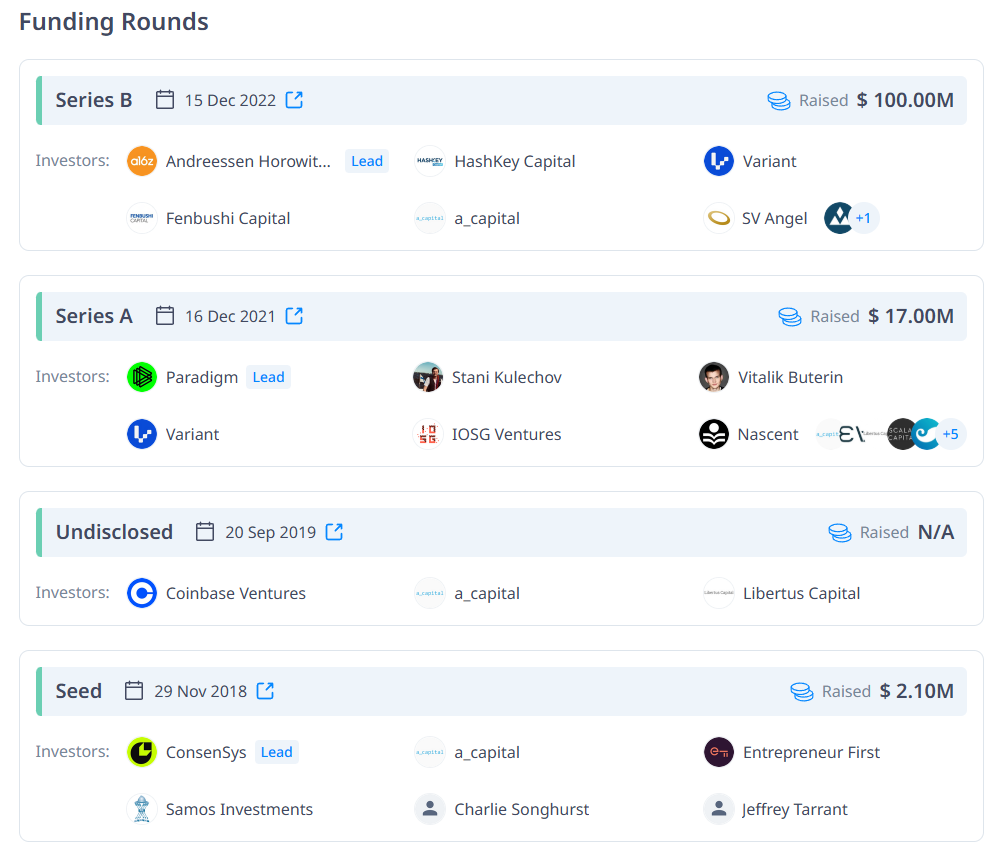Click the Fenbushi Capital logo
This screenshot has width=989, height=857.
pos(142,218)
